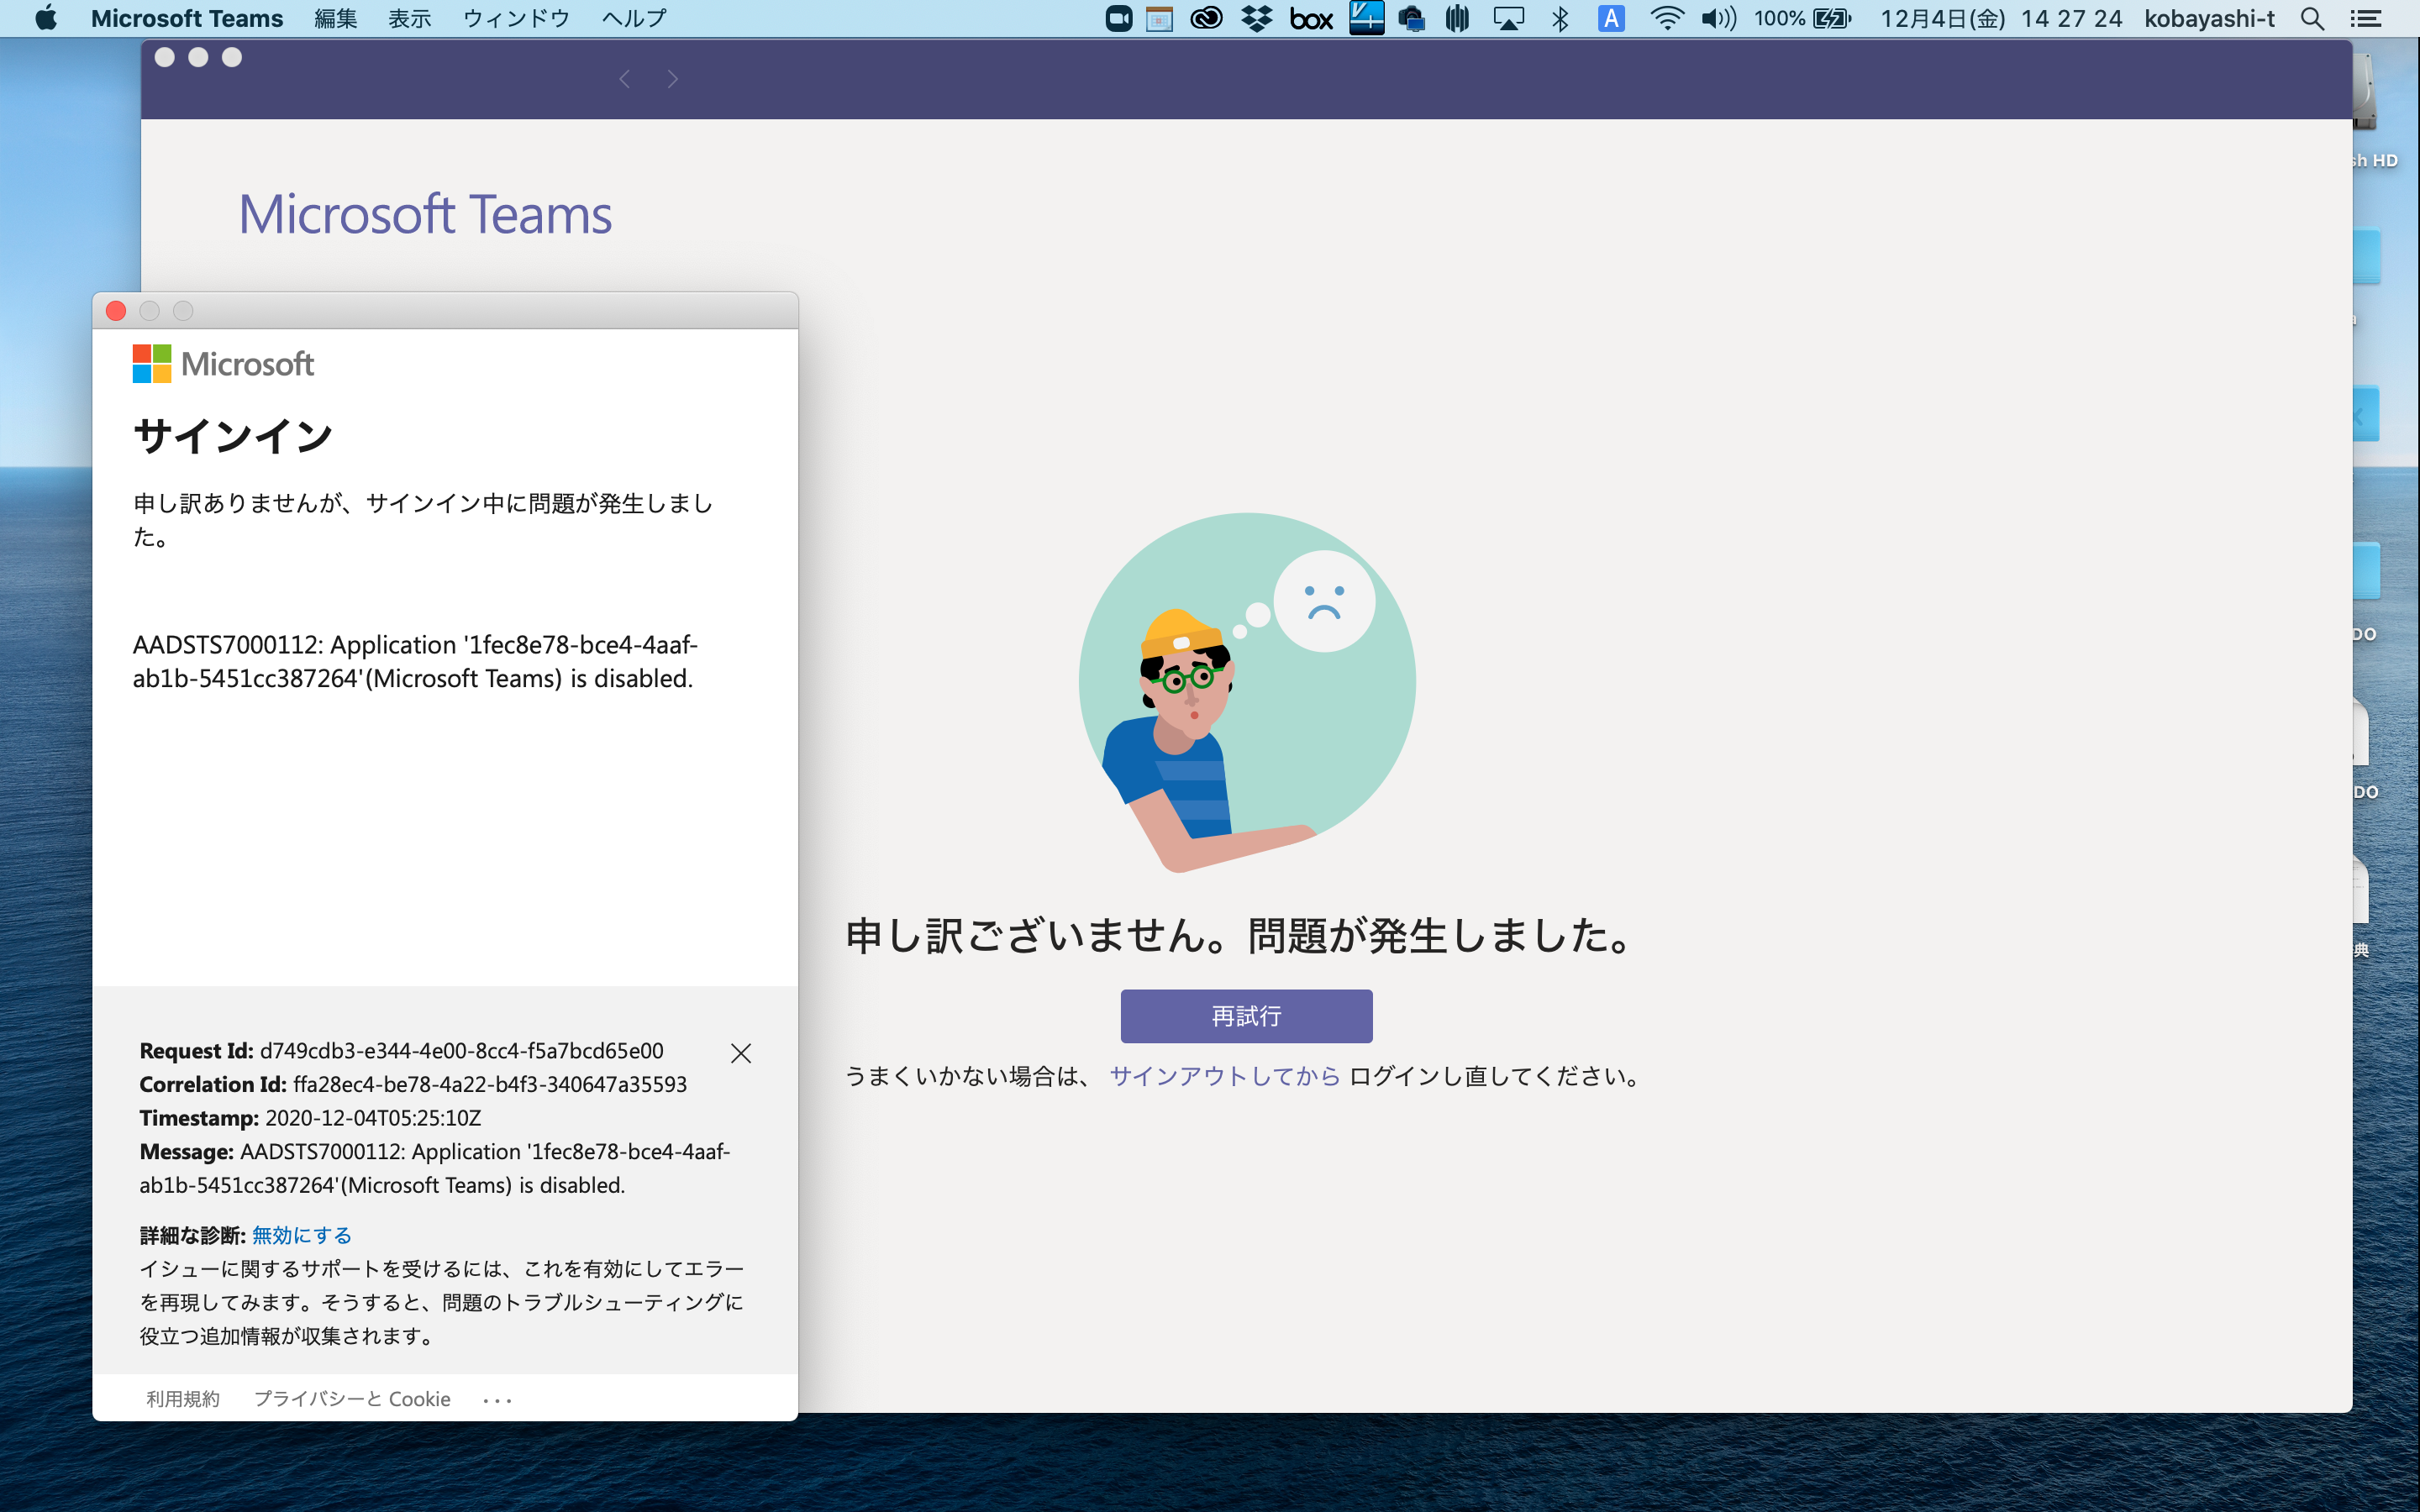Click the Microsoft Teams heading text
2420x1512 pixels.
425,215
